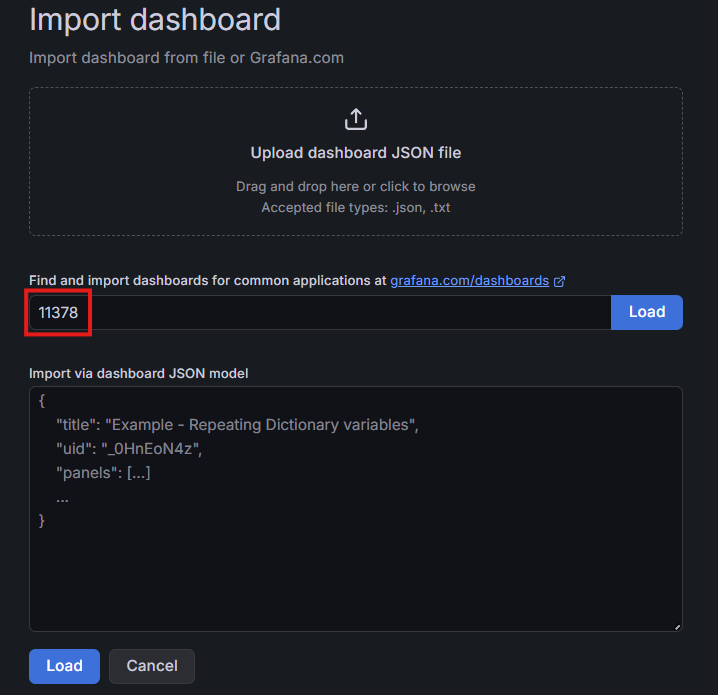Screen dimensions: 718x695
Task: Open the external link icon beside grafana.com/dashboards
Action: click(x=559, y=281)
